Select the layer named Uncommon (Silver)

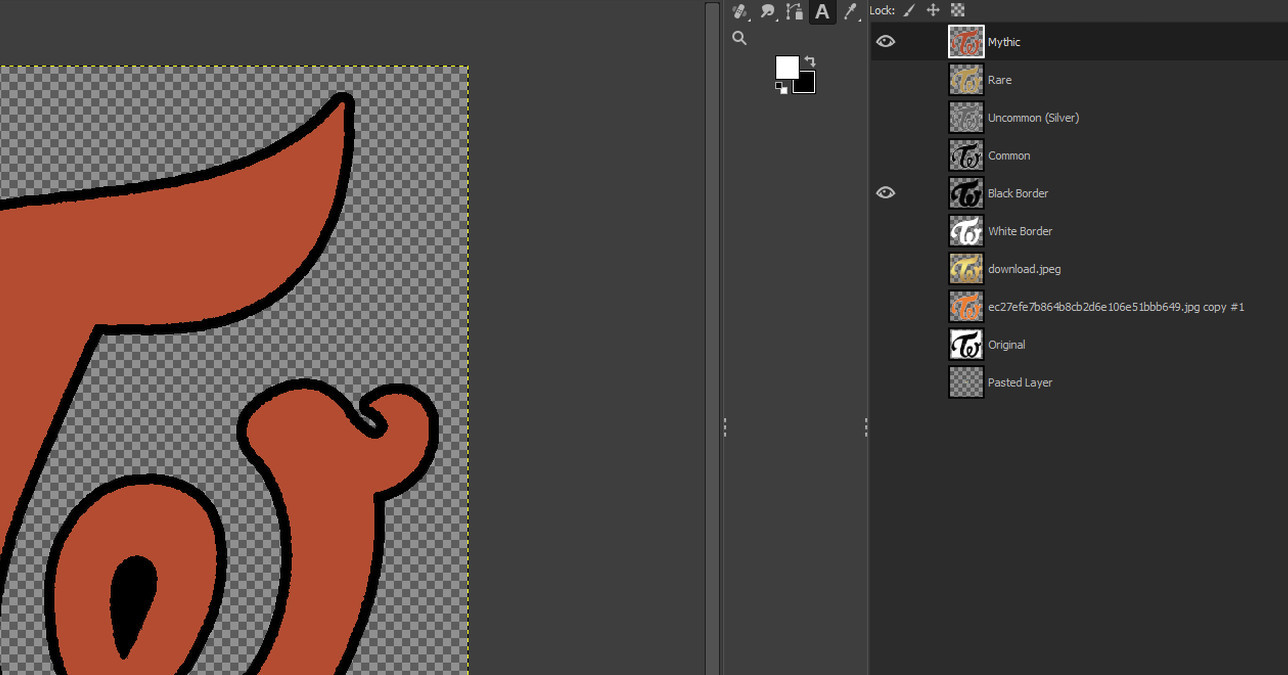tap(1033, 118)
